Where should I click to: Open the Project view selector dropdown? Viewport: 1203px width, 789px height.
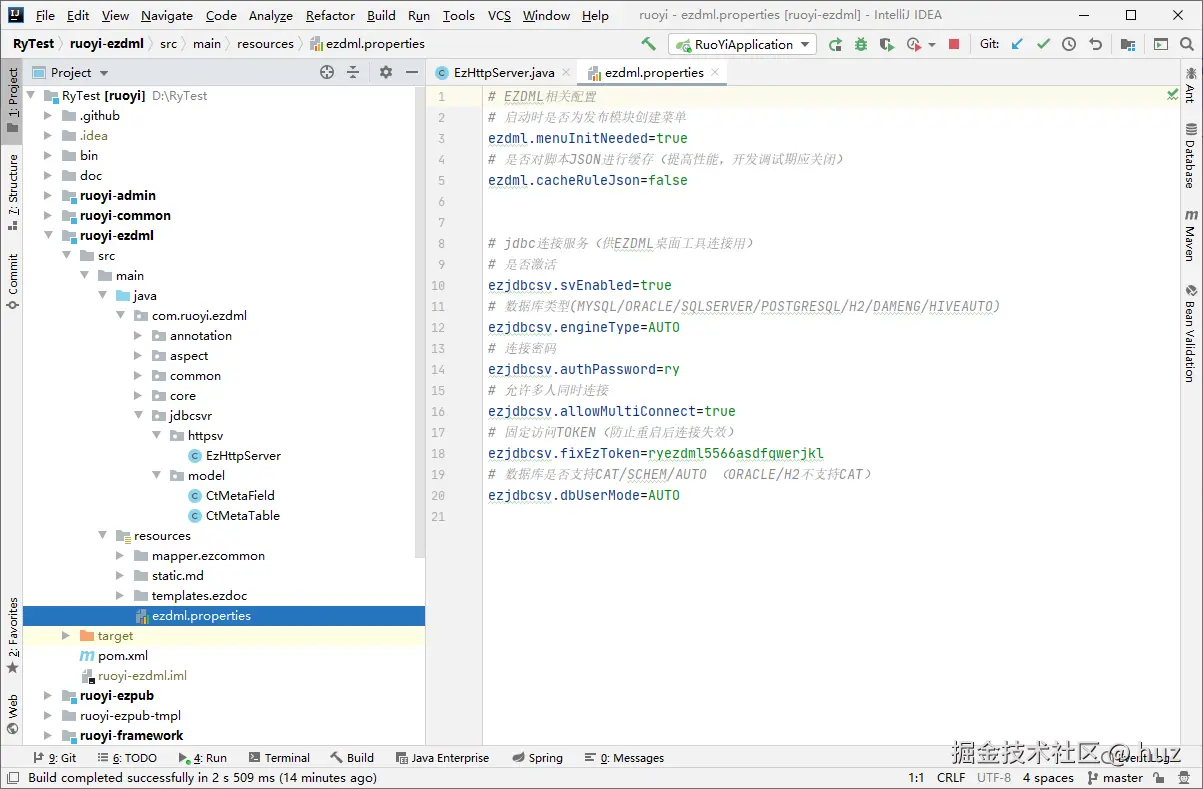[x=71, y=72]
